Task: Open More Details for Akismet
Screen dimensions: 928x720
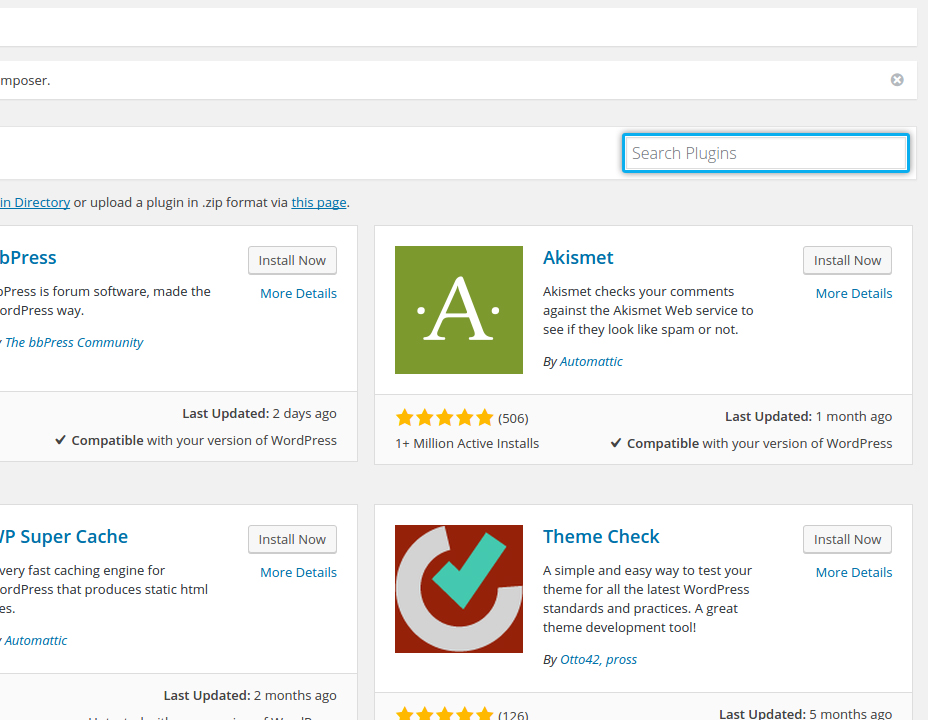Action: point(853,293)
